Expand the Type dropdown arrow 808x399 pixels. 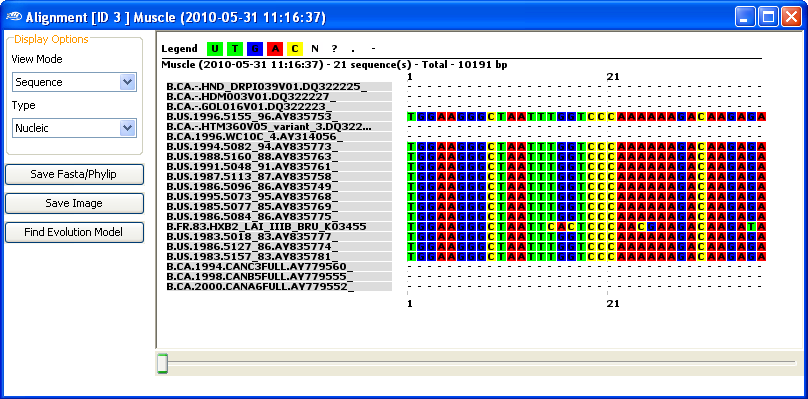click(x=128, y=128)
